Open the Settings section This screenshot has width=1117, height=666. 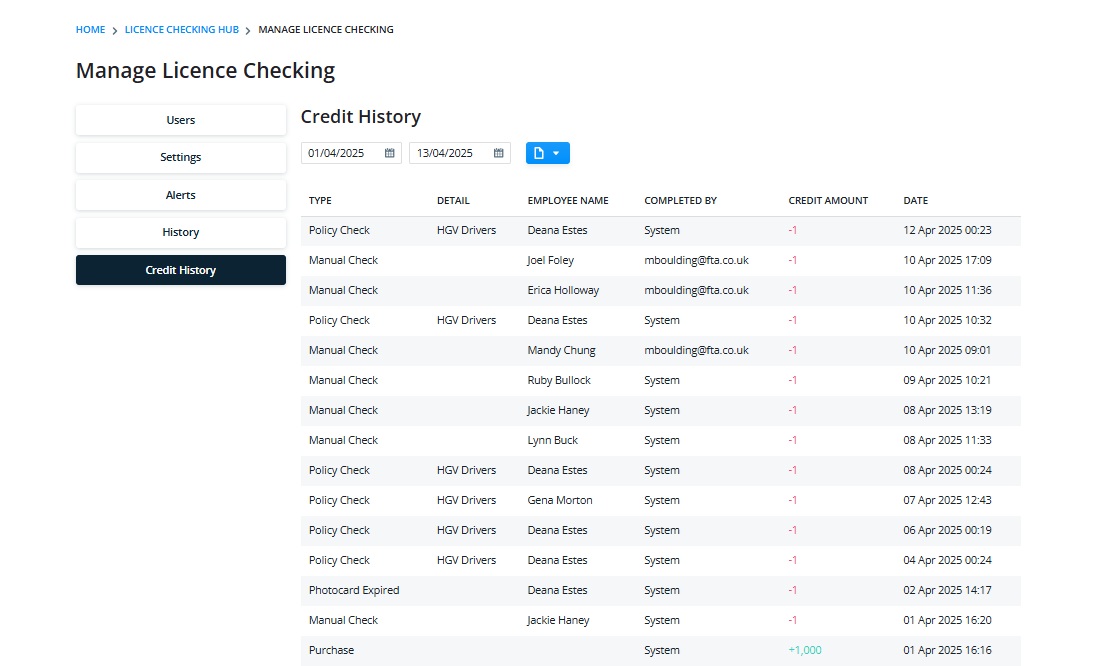[x=181, y=157]
